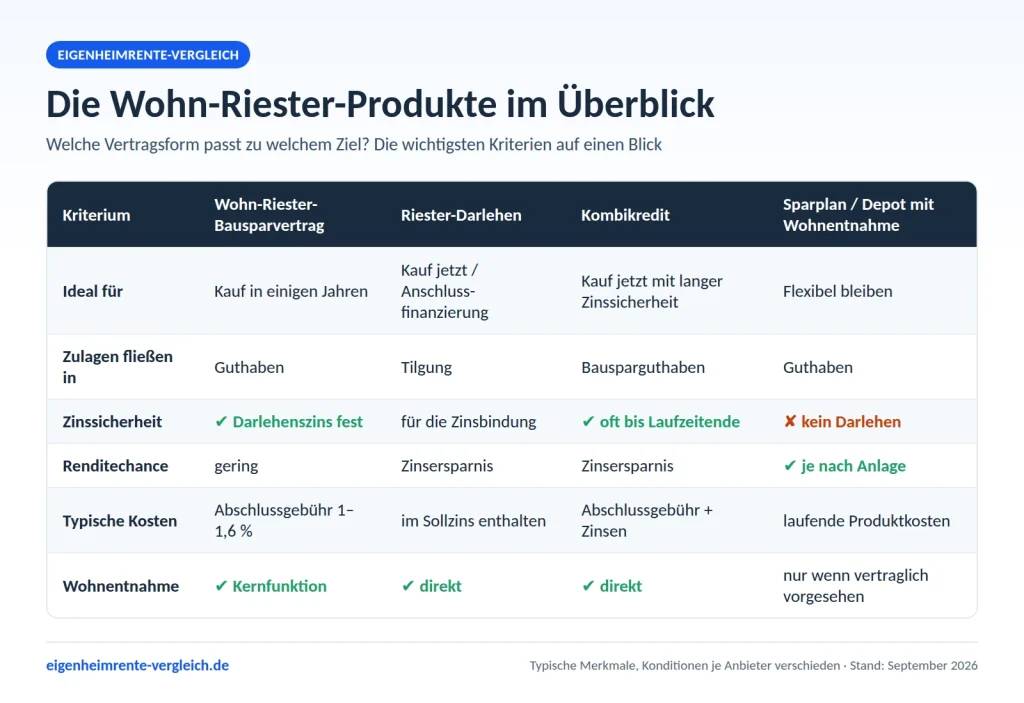The height and width of the screenshot is (703, 1024).
Task: Click the Zinsersparnis cell in the Kombikredit column
Action: click(x=627, y=466)
